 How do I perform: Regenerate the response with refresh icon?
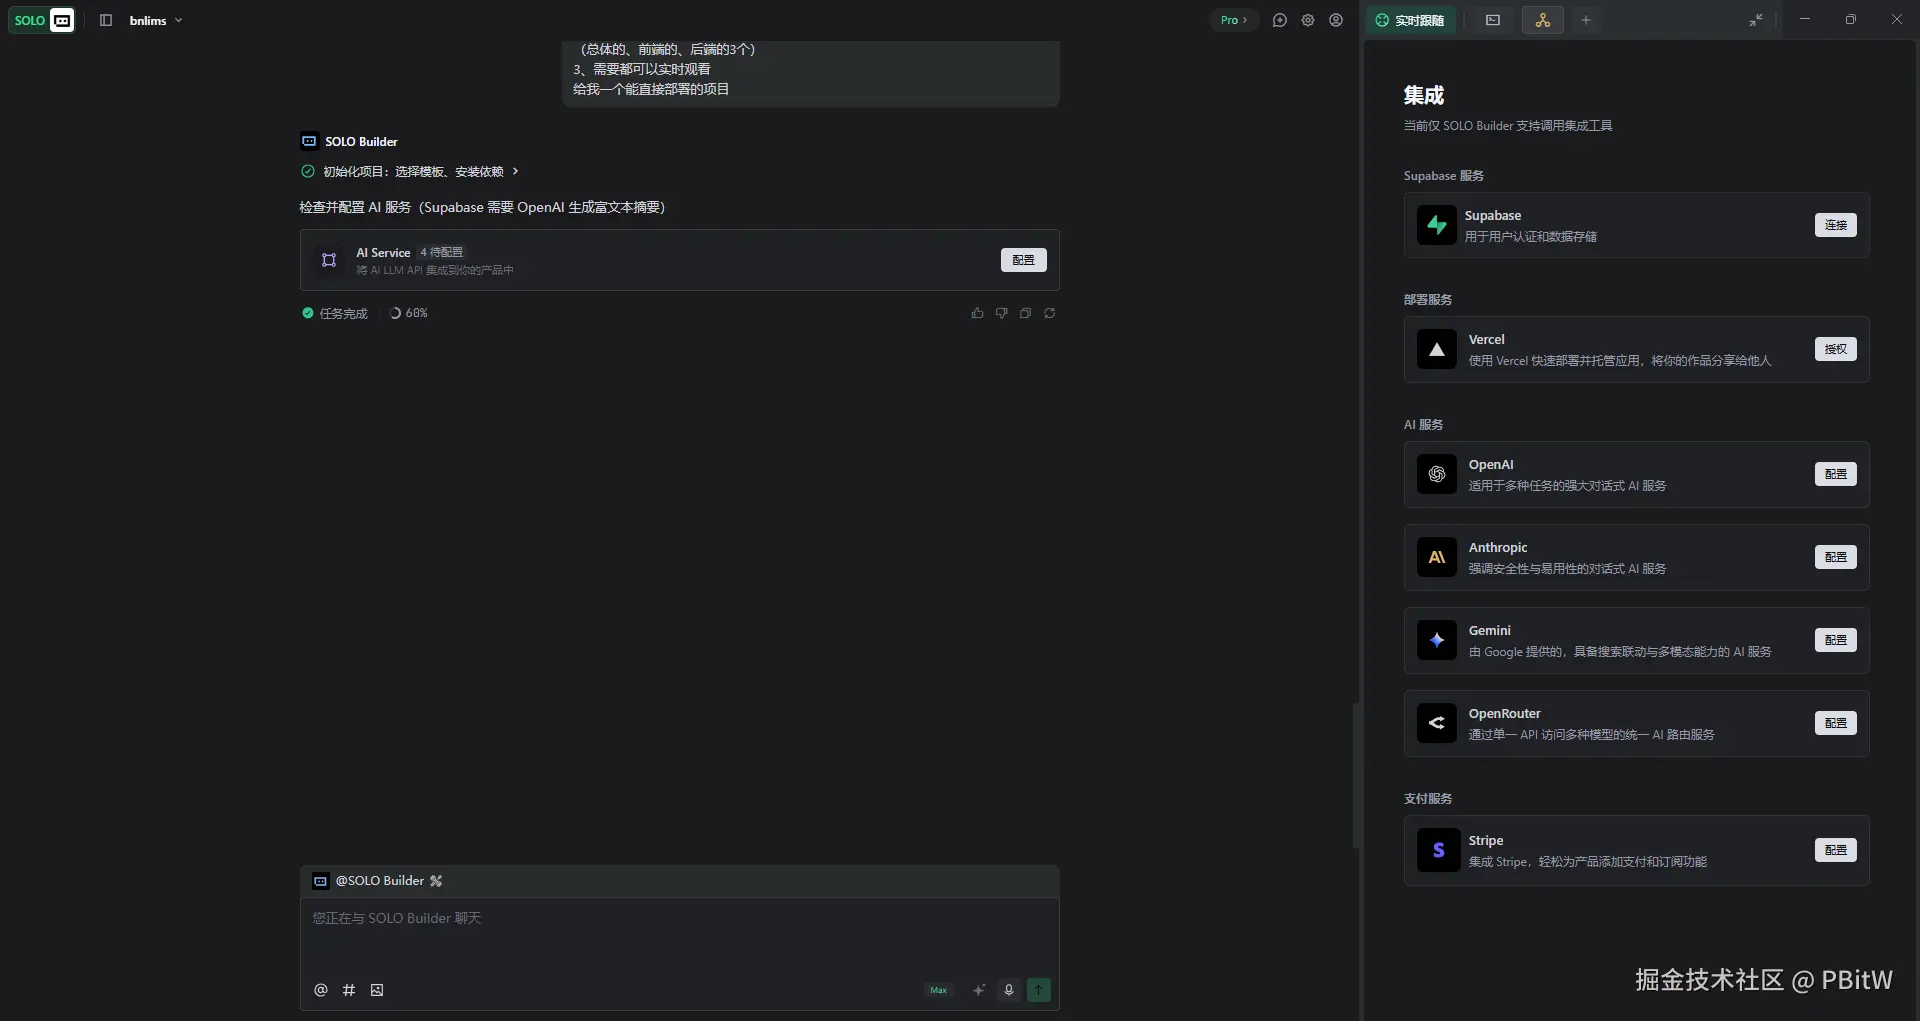[x=1049, y=313]
